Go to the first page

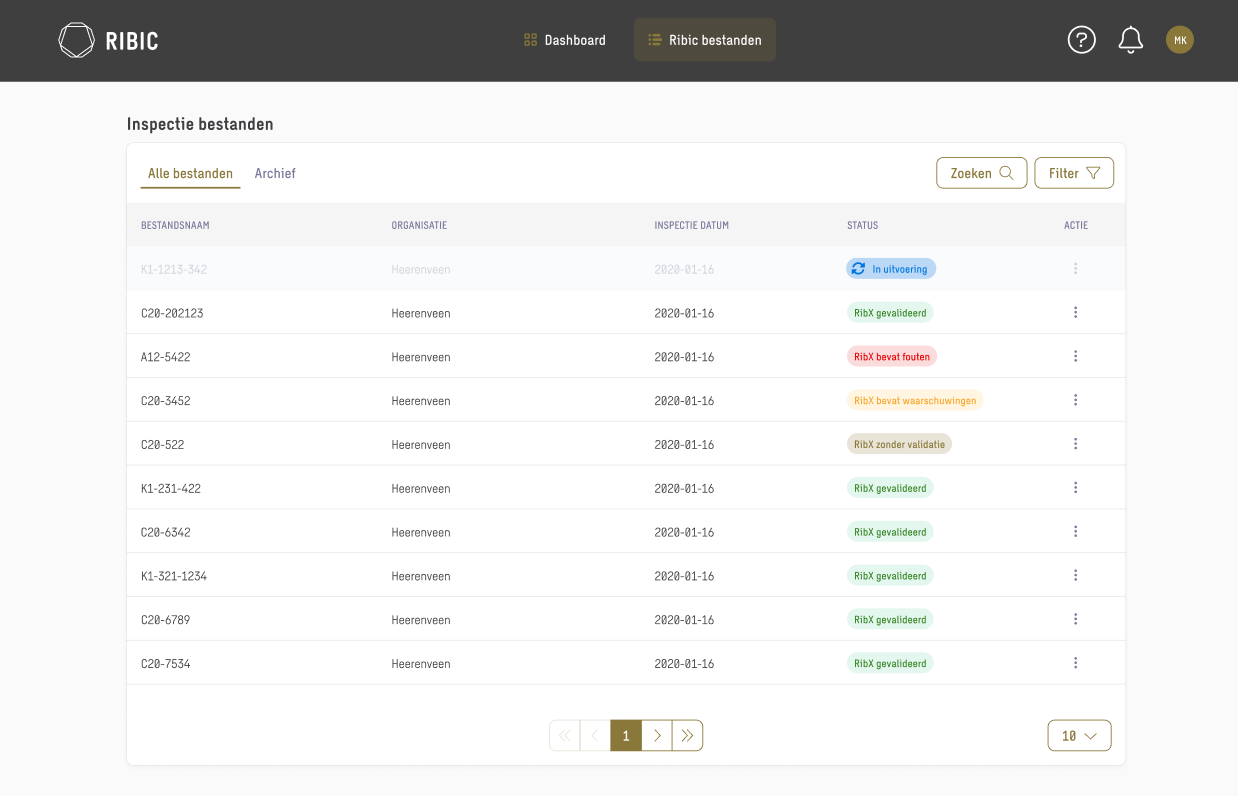click(x=564, y=736)
